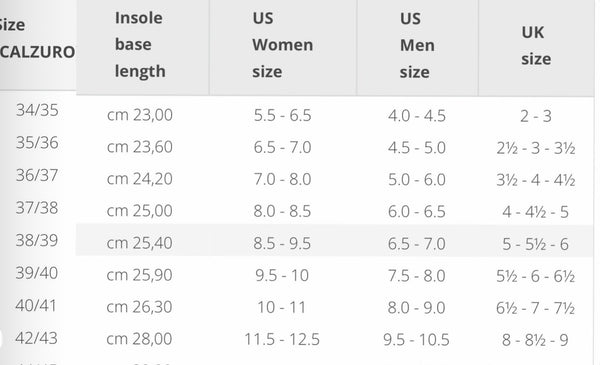Select the highlighted 38/39 size row label

(x=37, y=240)
